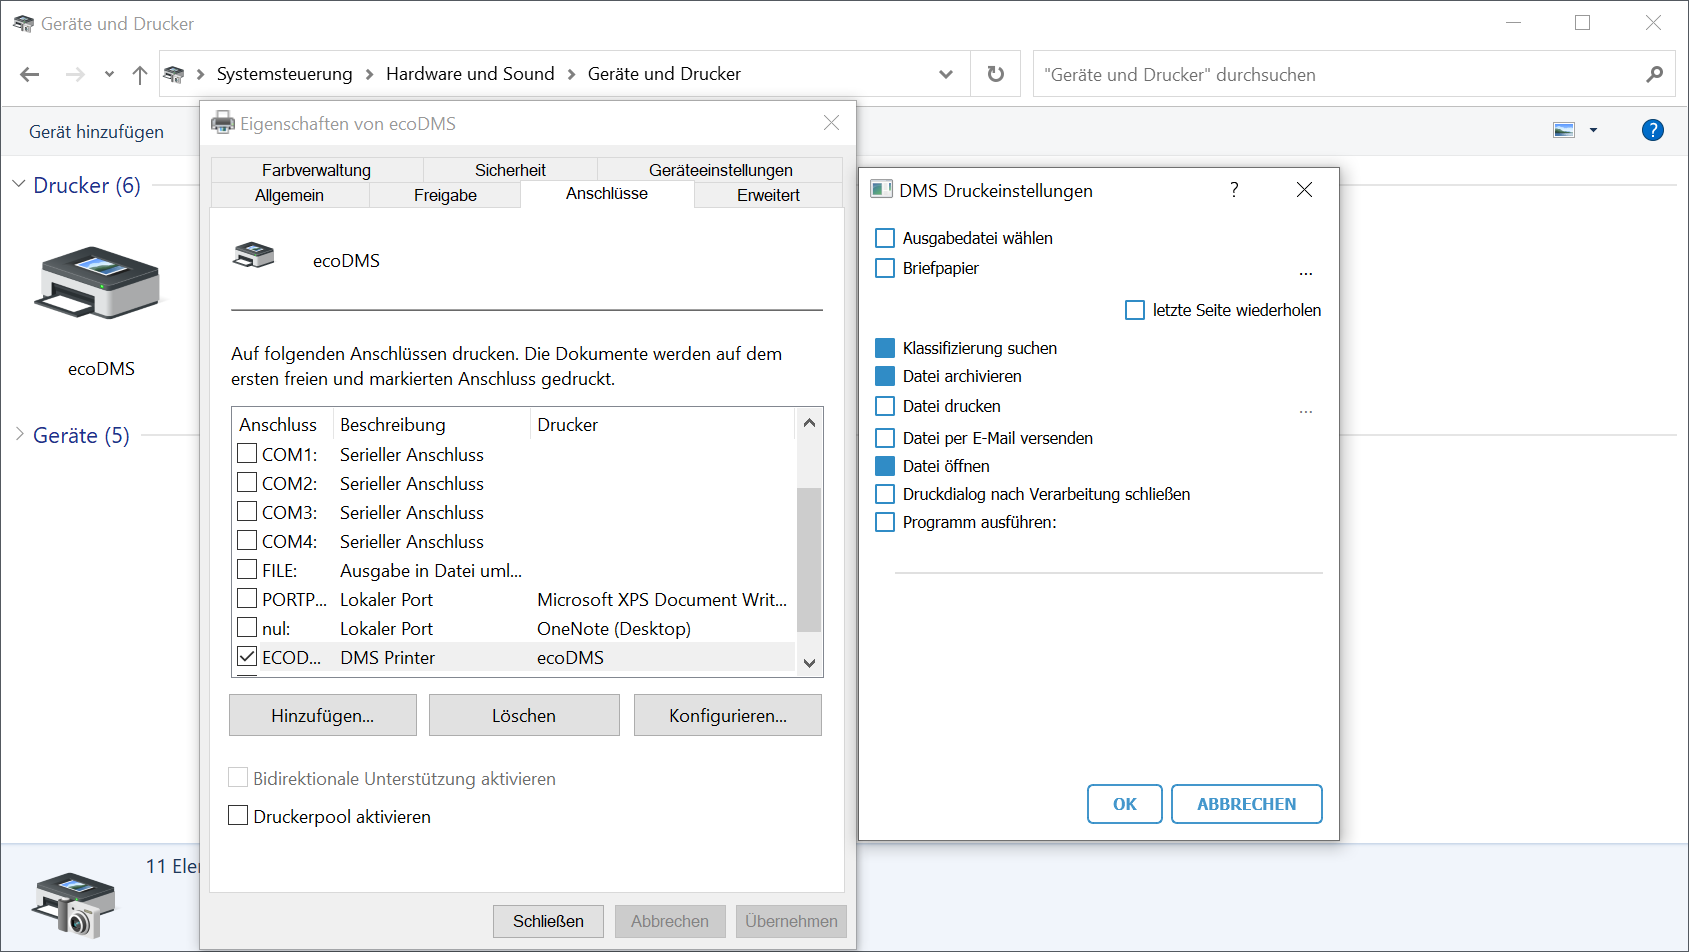The image size is (1689, 952).
Task: Select the Erweitert tab
Action: [768, 195]
